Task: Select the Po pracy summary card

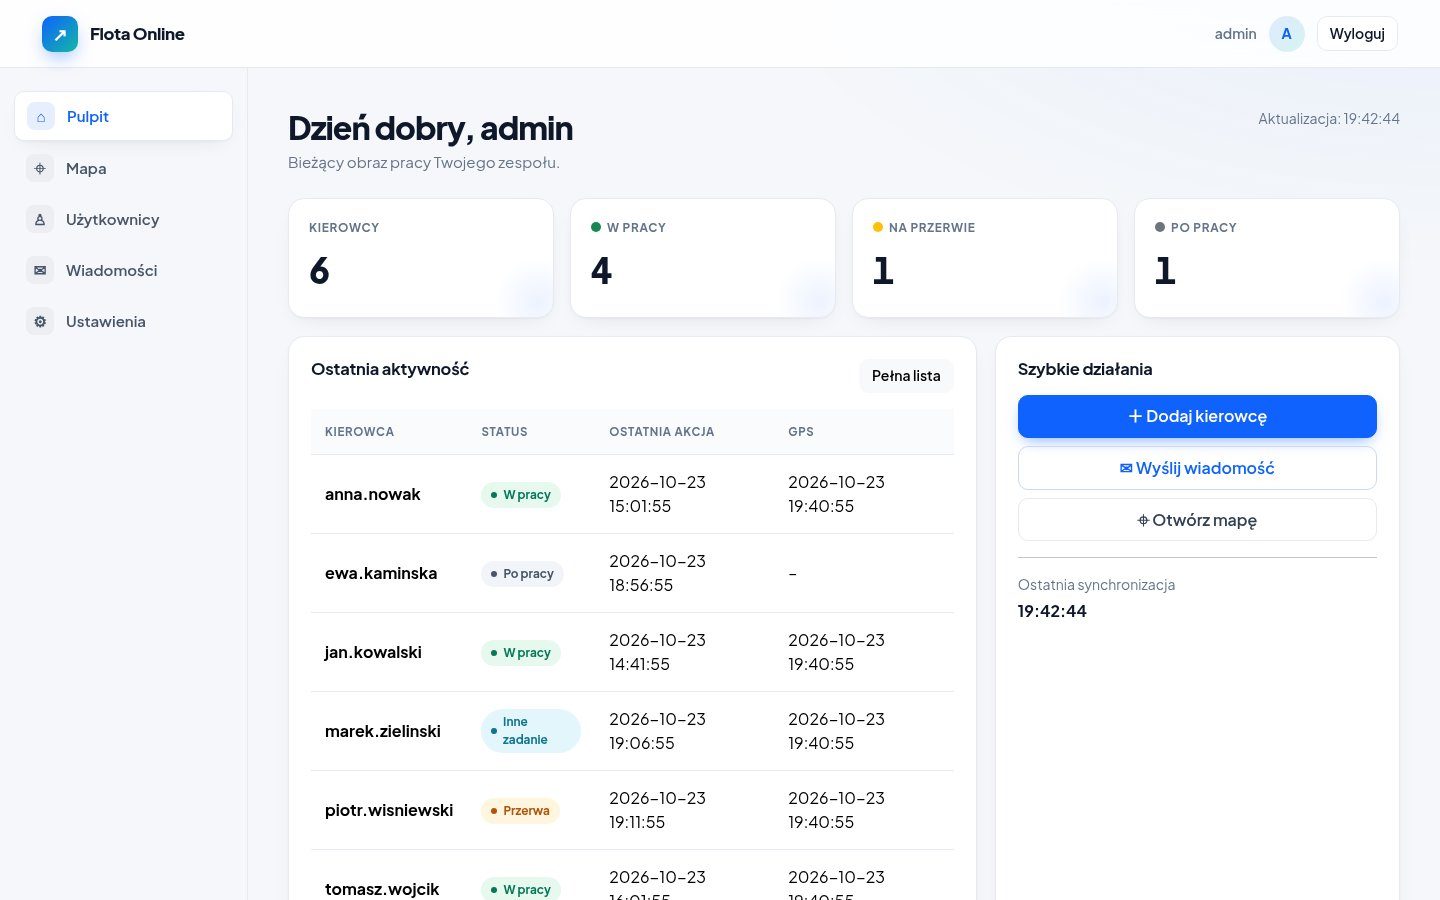Action: point(1267,258)
